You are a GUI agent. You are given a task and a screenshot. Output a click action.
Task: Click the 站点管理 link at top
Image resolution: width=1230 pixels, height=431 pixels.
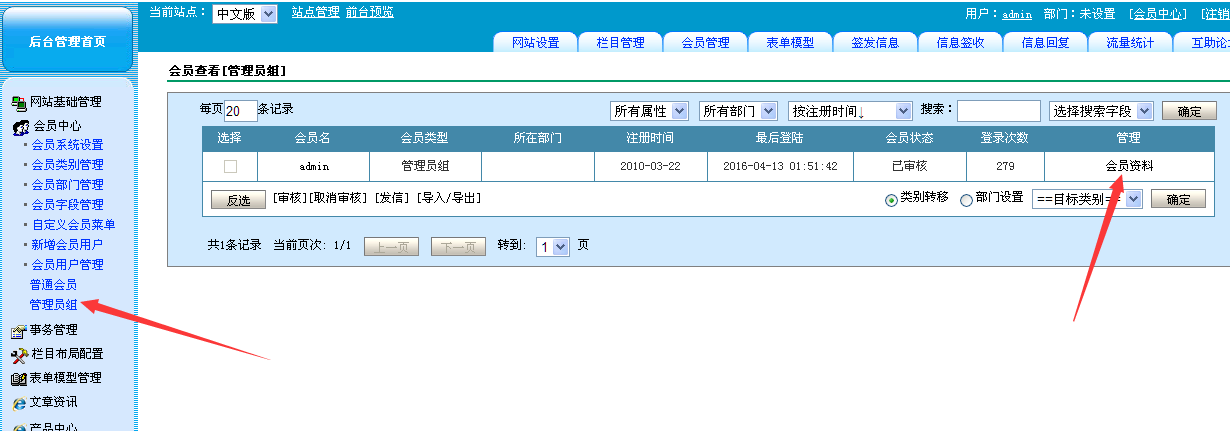click(x=315, y=12)
